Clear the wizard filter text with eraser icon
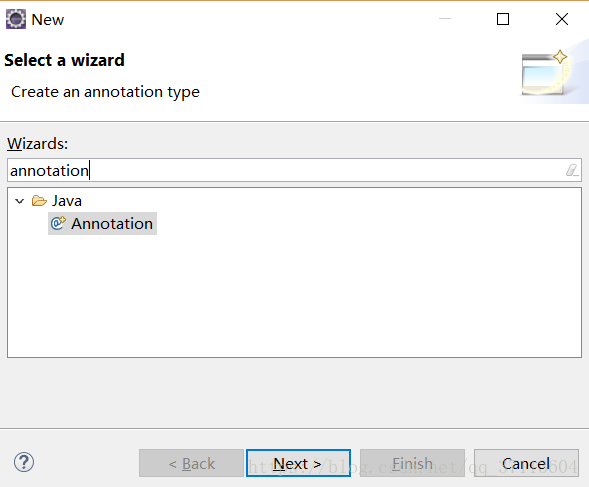The width and height of the screenshot is (589, 487). pos(572,171)
